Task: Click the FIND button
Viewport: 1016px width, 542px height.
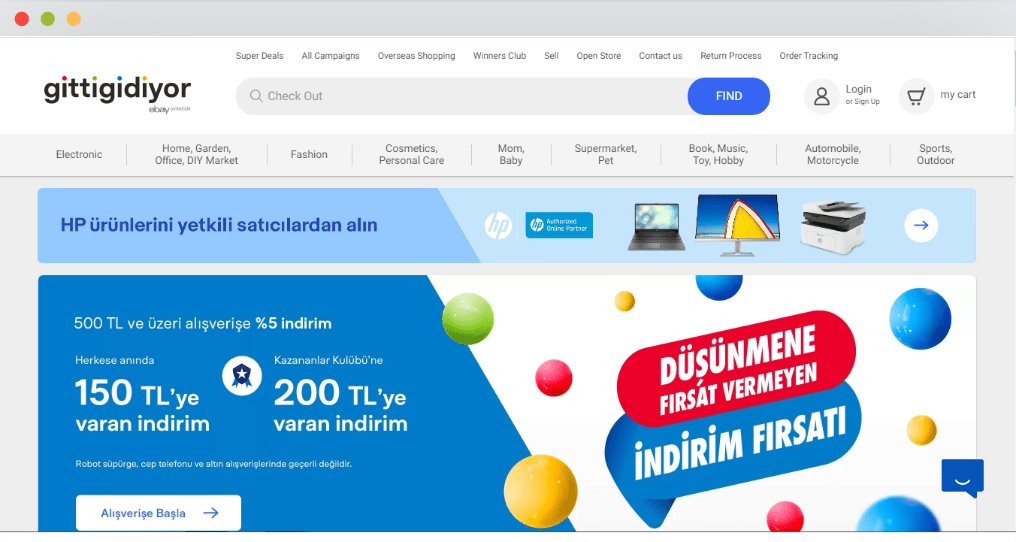Action: point(729,96)
